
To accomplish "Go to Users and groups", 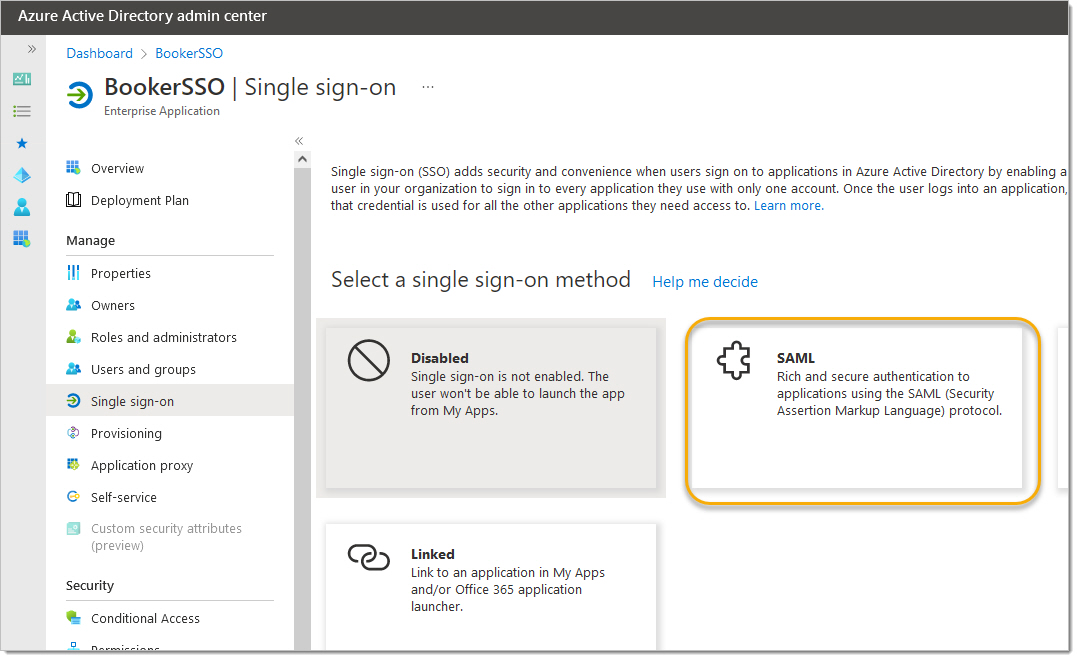I will [x=143, y=369].
